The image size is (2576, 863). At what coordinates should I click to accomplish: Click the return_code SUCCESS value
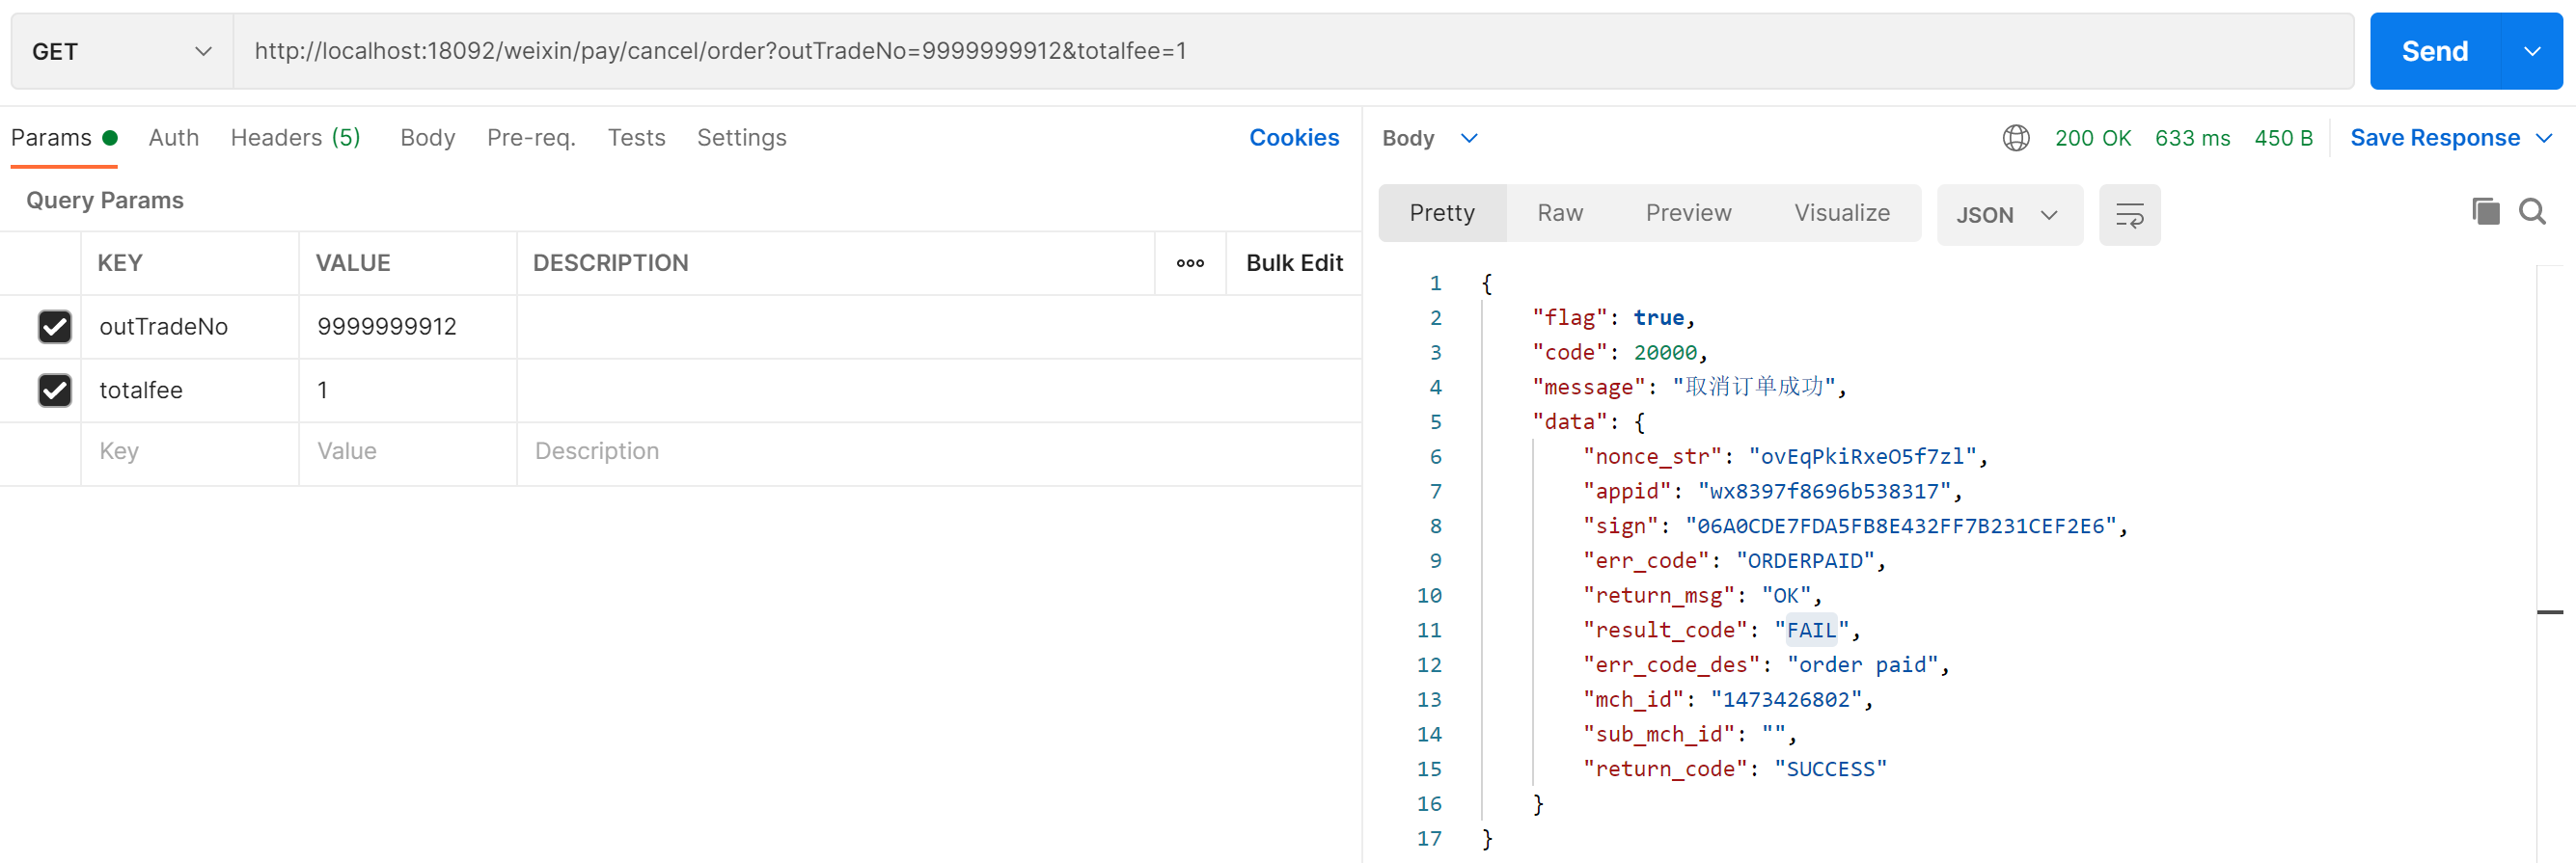1830,769
